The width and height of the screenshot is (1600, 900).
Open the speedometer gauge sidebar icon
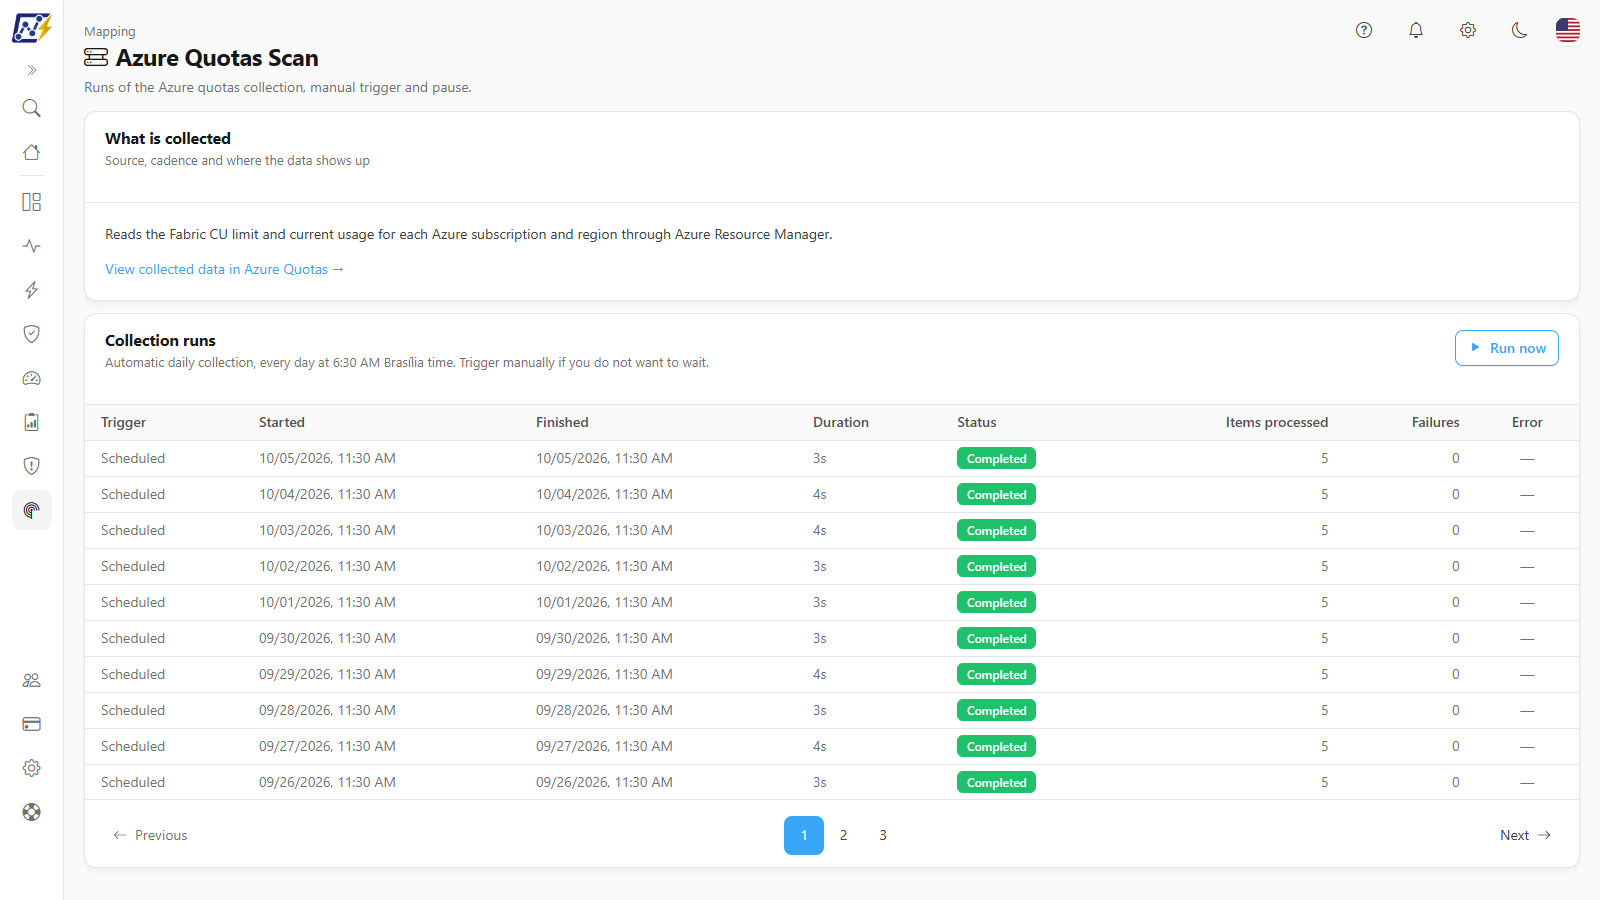[x=32, y=378]
